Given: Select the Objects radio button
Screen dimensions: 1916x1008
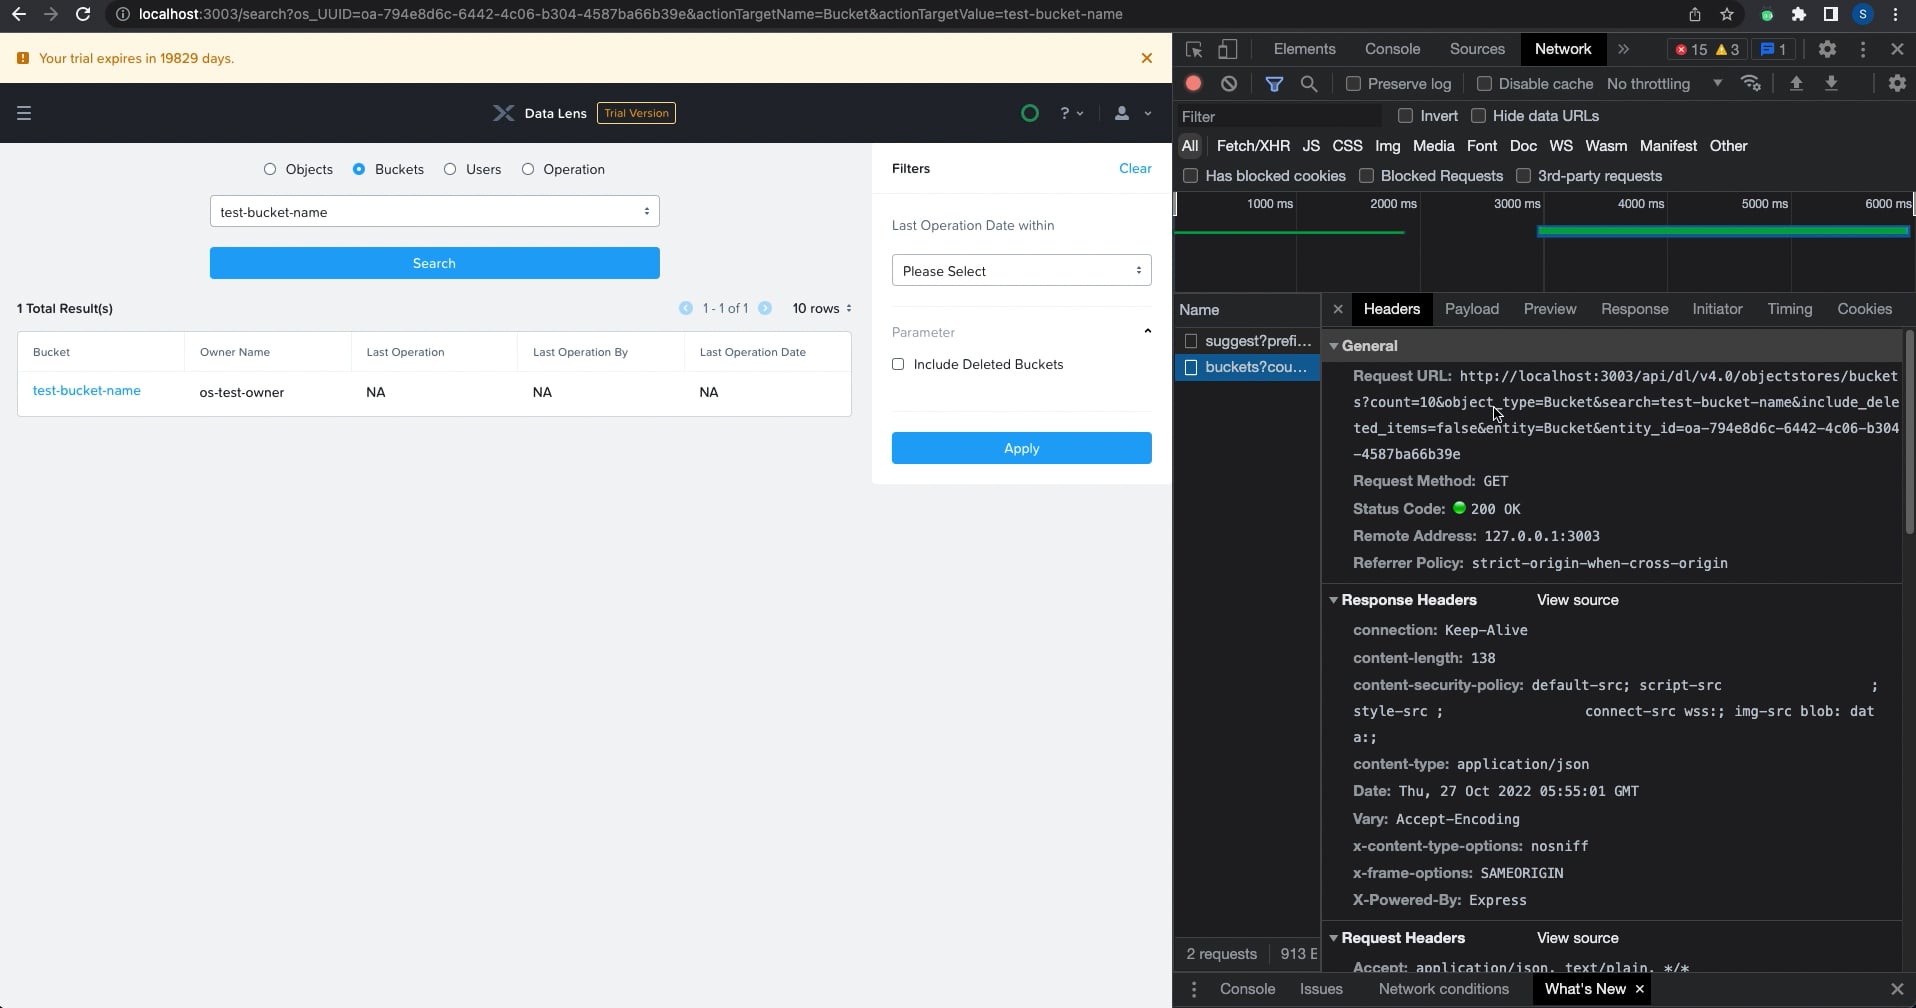Looking at the screenshot, I should 270,169.
